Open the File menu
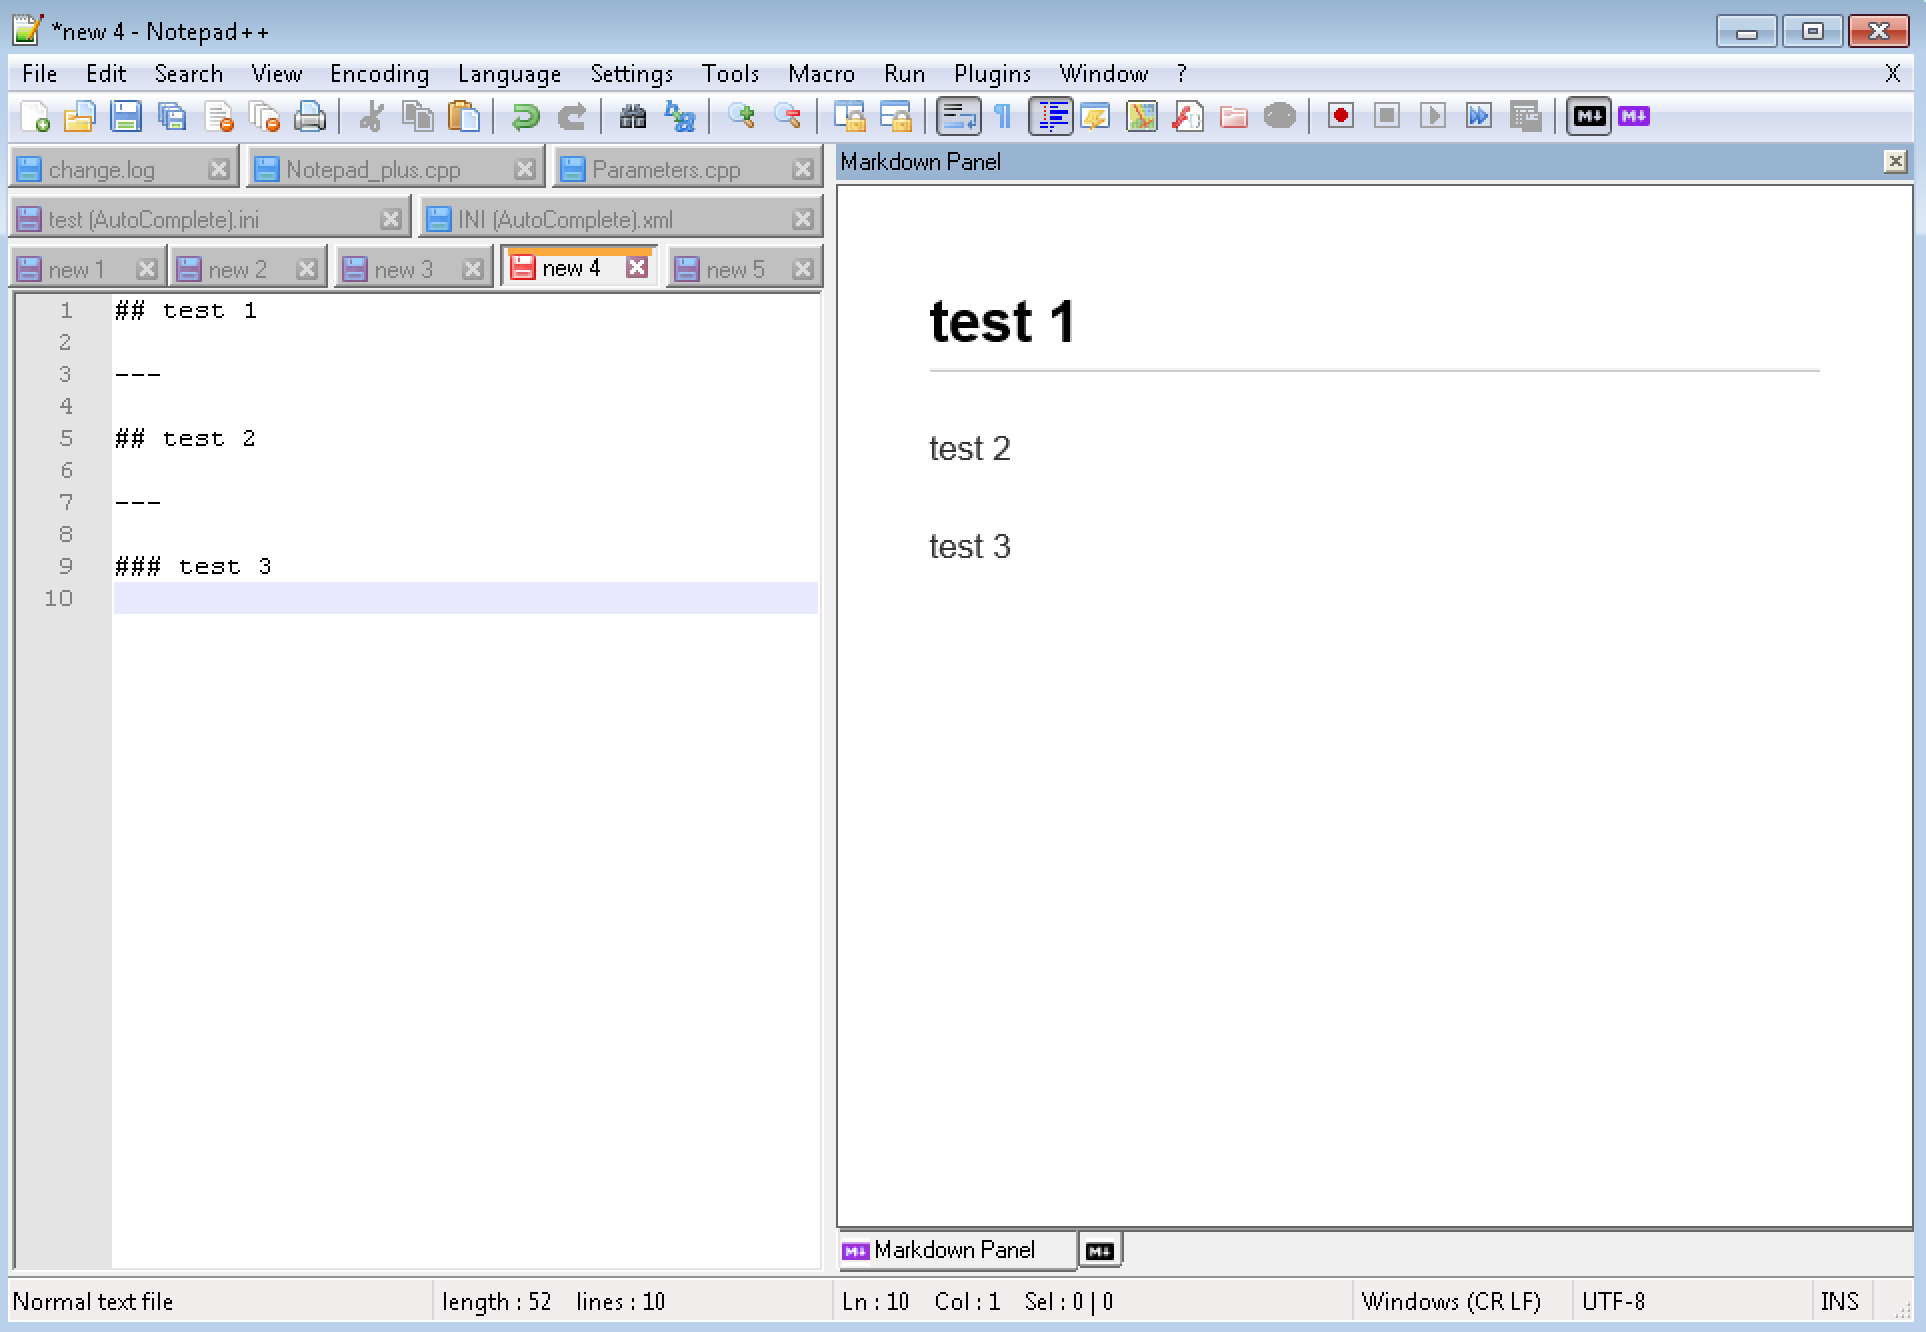Image resolution: width=1926 pixels, height=1332 pixels. (40, 74)
